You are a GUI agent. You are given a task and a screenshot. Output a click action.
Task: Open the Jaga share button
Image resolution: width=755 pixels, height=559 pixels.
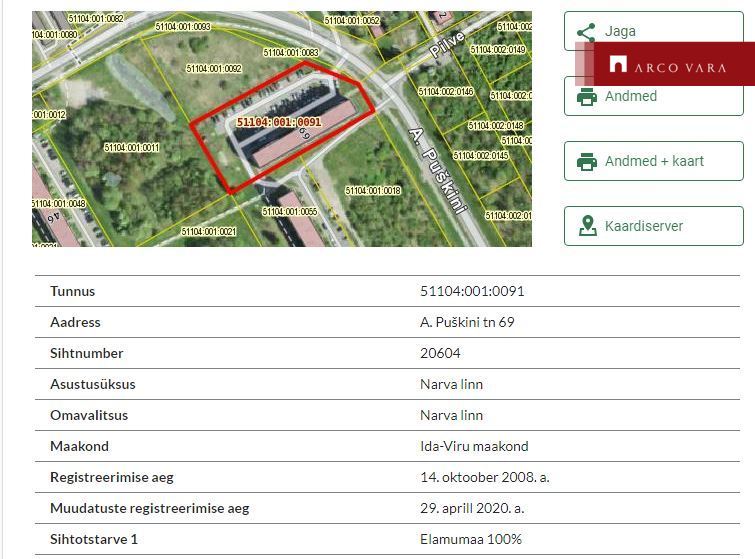tap(653, 31)
